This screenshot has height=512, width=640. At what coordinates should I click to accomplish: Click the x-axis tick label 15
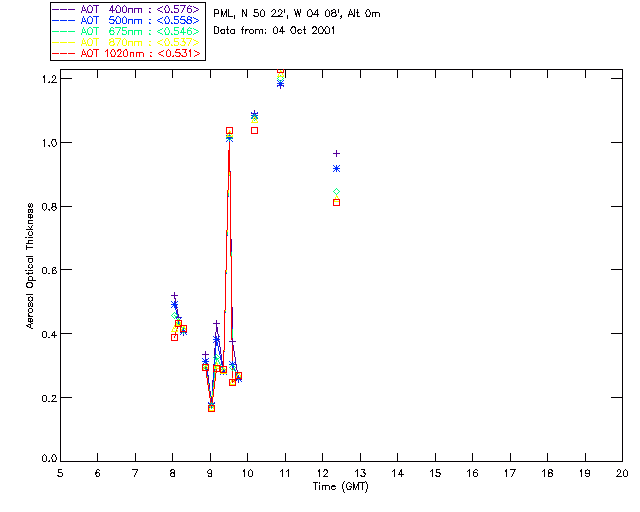click(x=435, y=473)
